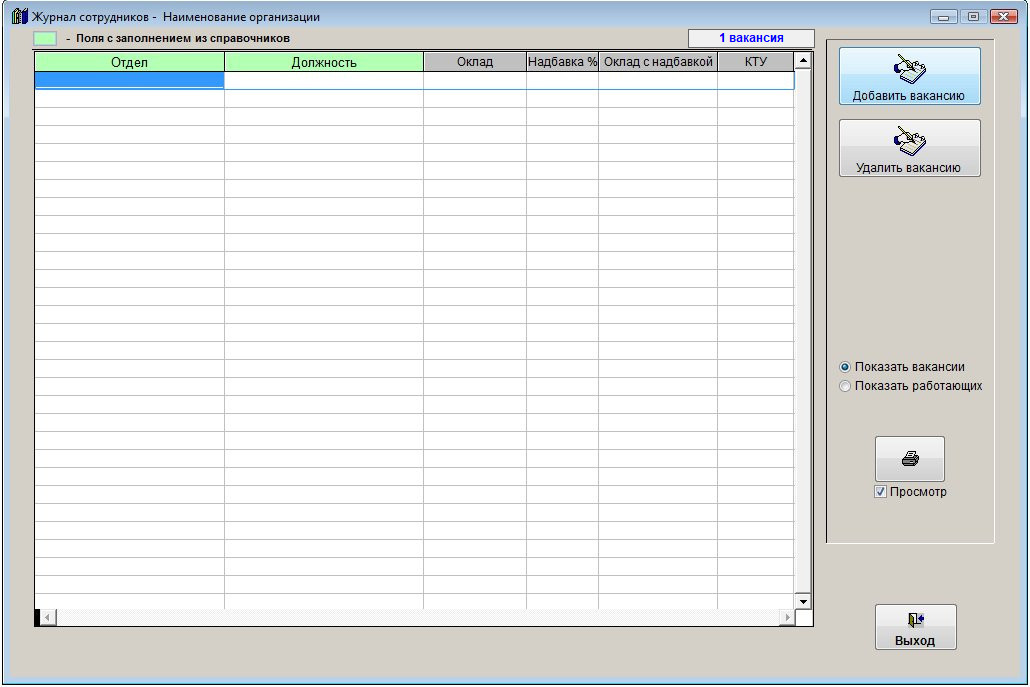
Task: Toggle the Просмотр checkbox
Action: coord(880,492)
